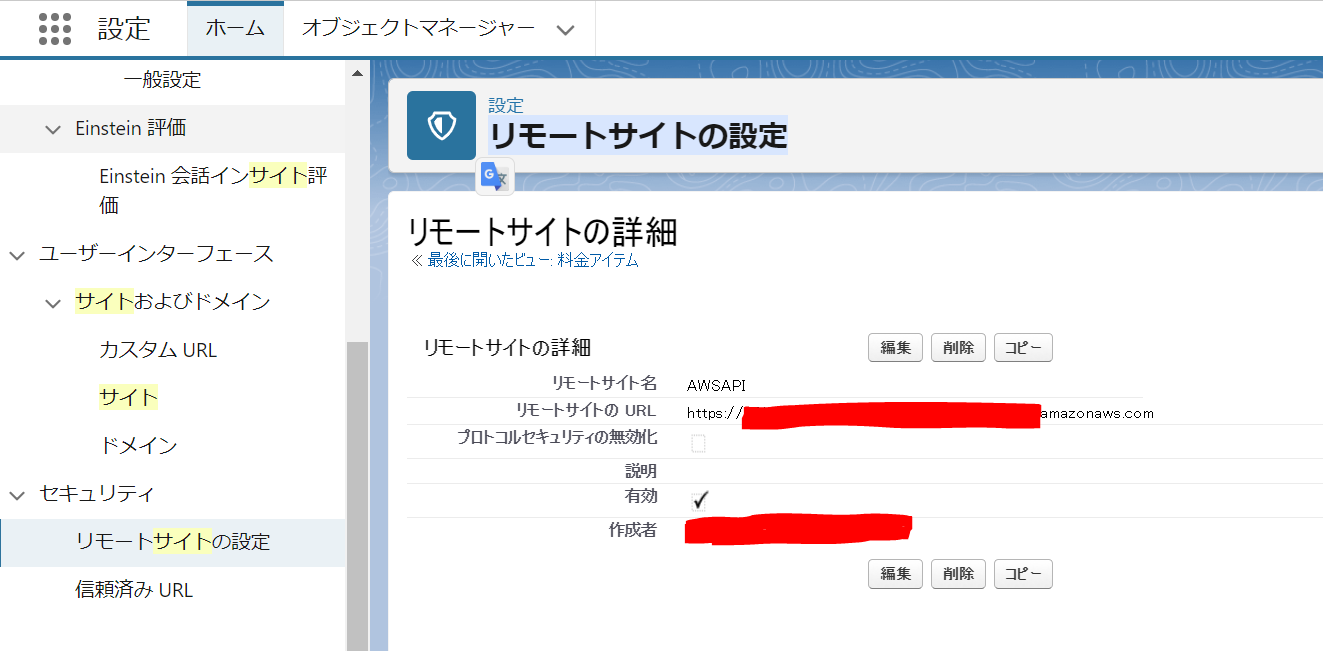Click the sidebar scrollbar thumb
Viewport: 1323px width, 651px height.
click(357, 495)
